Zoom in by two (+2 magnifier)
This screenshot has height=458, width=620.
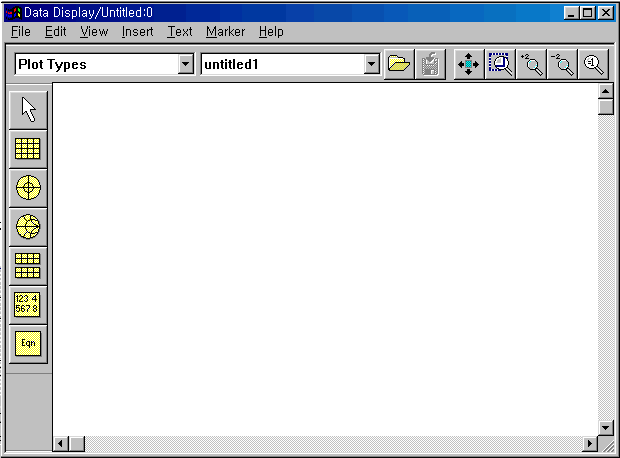(x=531, y=64)
